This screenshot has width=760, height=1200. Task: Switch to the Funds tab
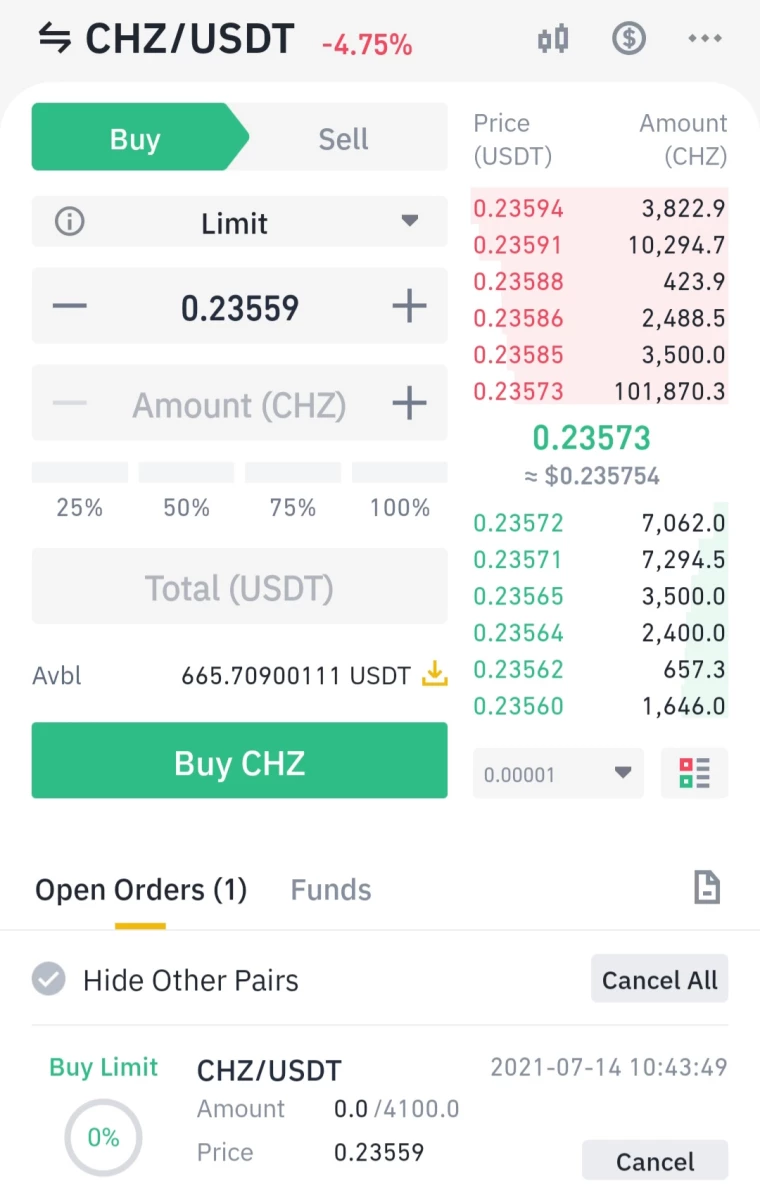click(331, 890)
